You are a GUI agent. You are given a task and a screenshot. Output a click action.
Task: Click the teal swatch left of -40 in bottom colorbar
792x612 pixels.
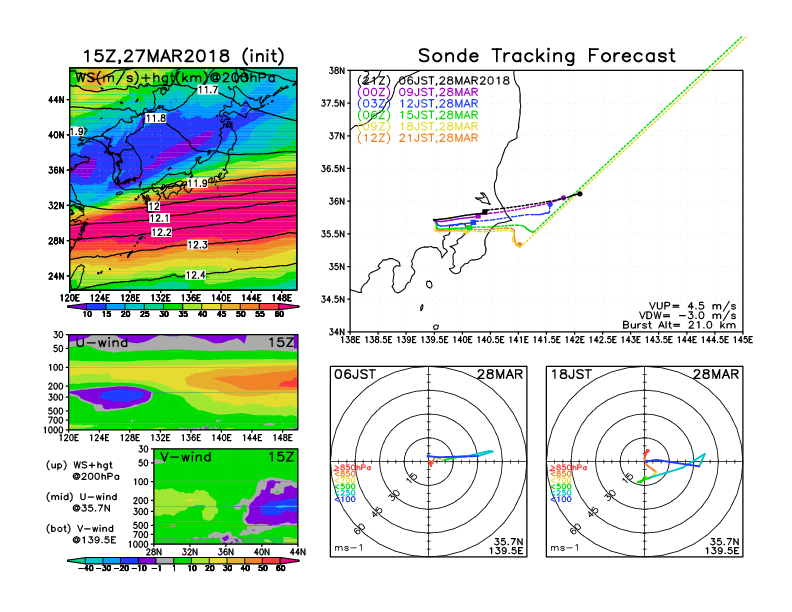click(x=76, y=560)
